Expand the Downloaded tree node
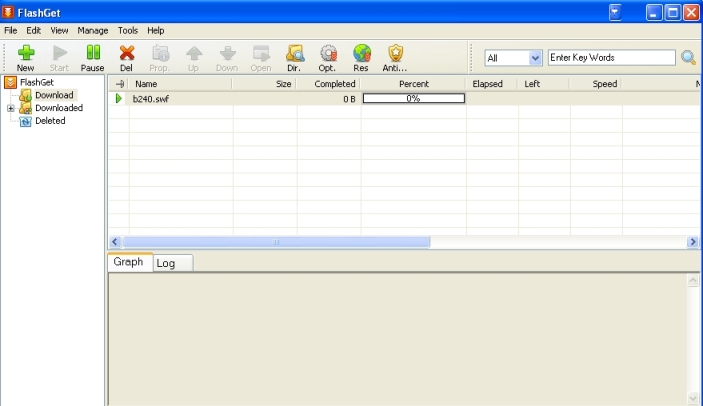This screenshot has height=406, width=703. point(10,108)
